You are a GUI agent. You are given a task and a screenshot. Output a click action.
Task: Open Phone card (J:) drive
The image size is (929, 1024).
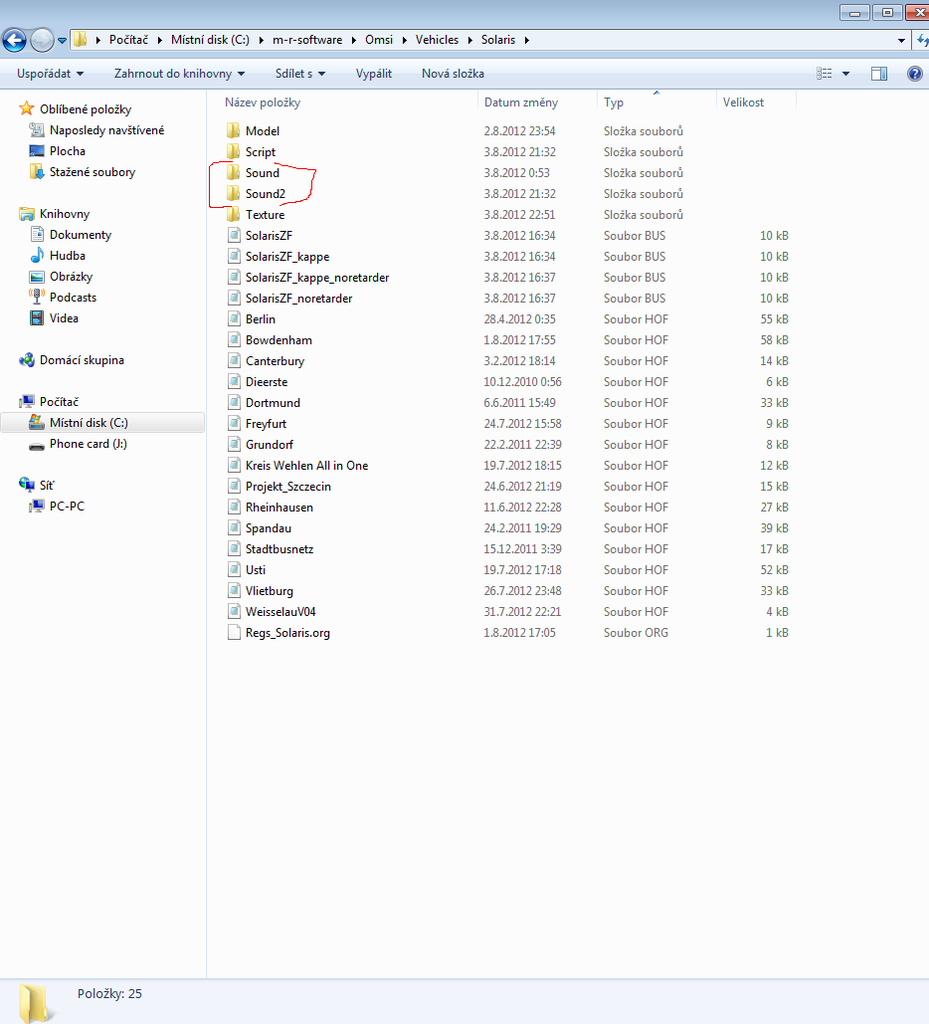click(x=88, y=444)
